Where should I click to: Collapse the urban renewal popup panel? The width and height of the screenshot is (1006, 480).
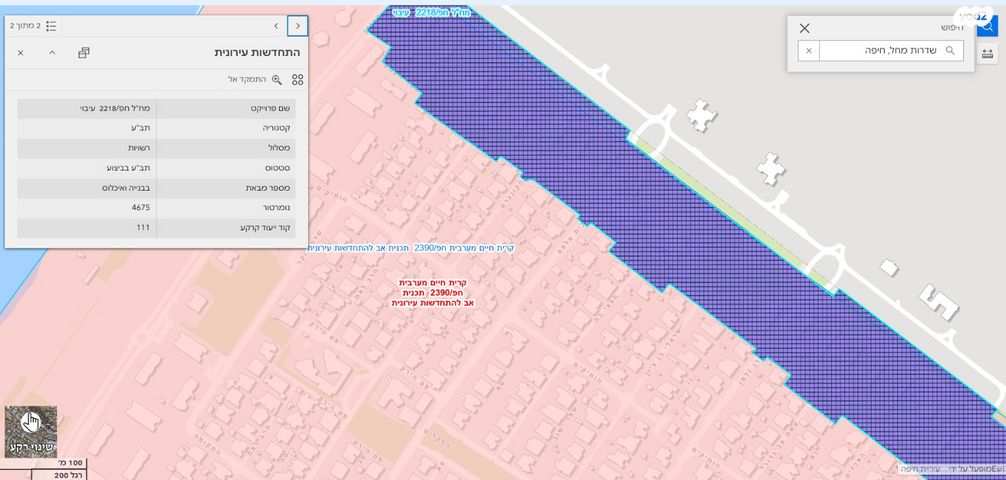pyautogui.click(x=52, y=52)
